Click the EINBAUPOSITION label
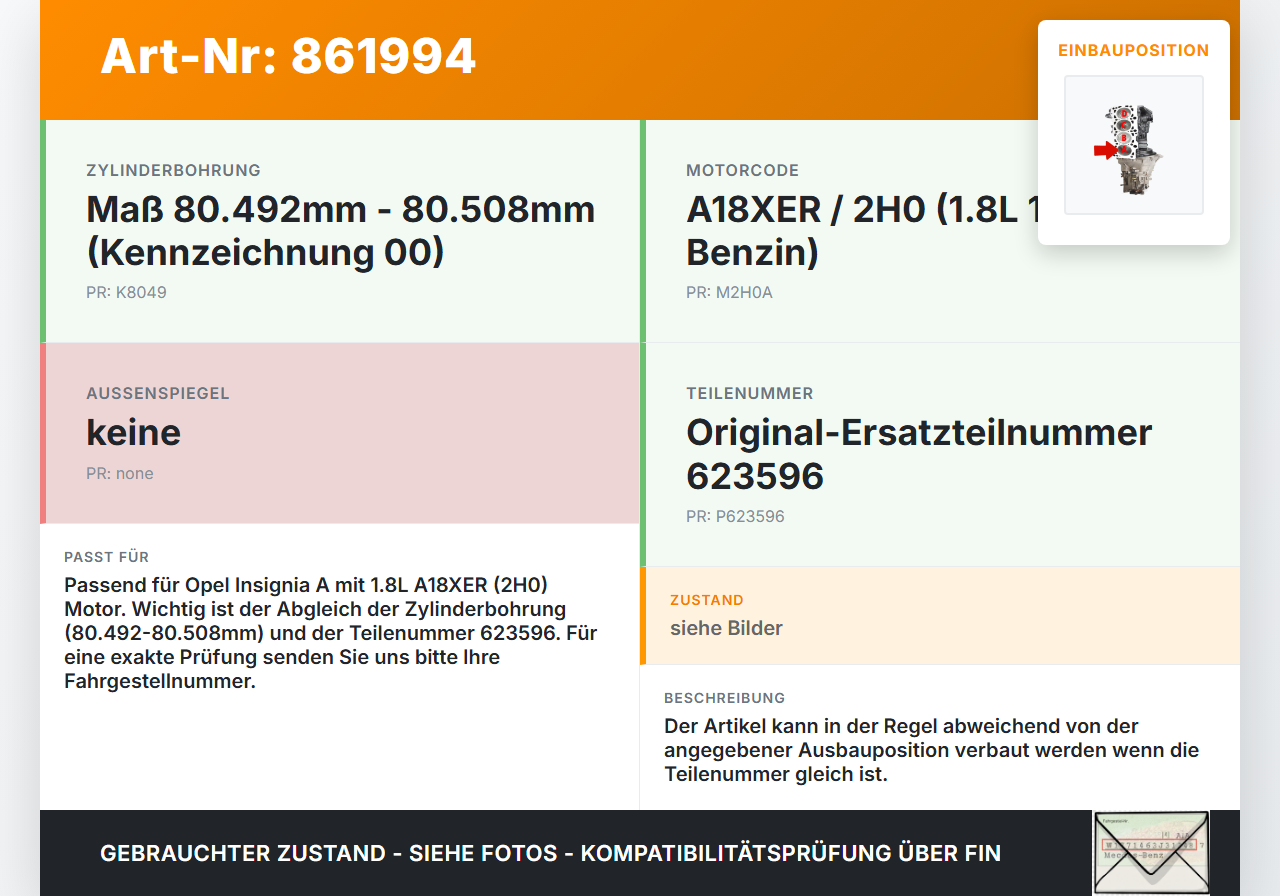The width and height of the screenshot is (1280, 896). tap(1134, 50)
